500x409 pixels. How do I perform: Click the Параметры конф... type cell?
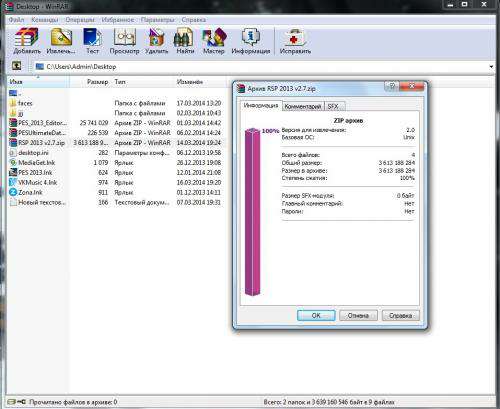pos(142,153)
